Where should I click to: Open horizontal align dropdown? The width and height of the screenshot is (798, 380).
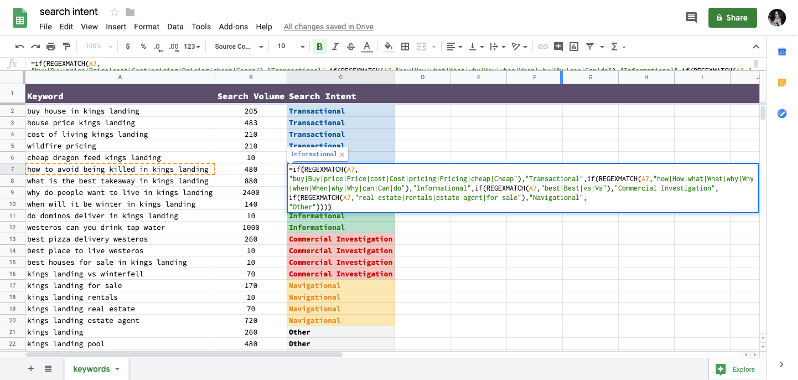coord(454,47)
